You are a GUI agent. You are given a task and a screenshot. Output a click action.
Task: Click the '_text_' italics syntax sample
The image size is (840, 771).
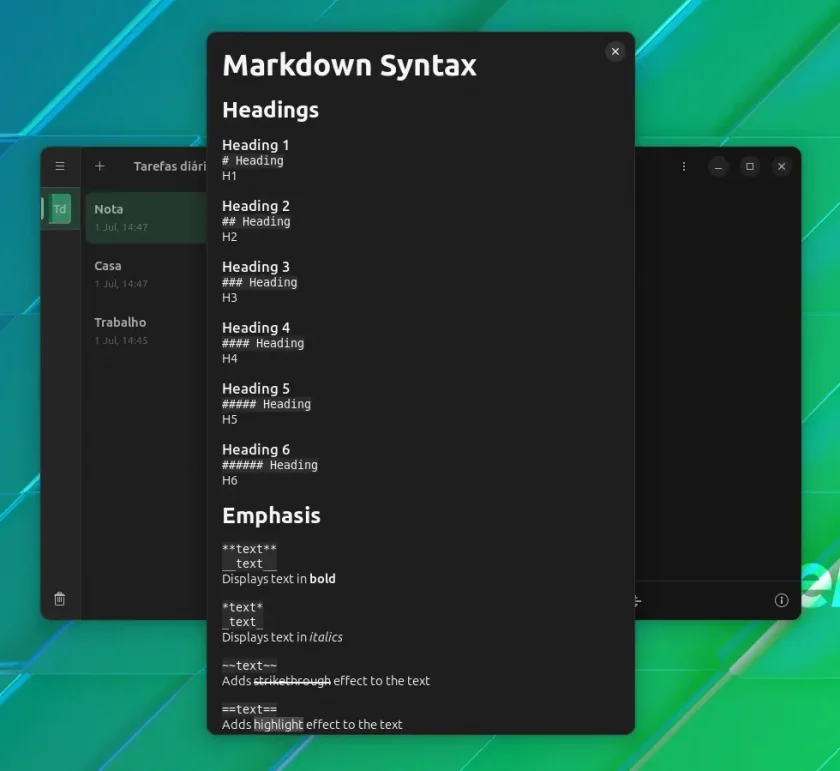point(242,622)
